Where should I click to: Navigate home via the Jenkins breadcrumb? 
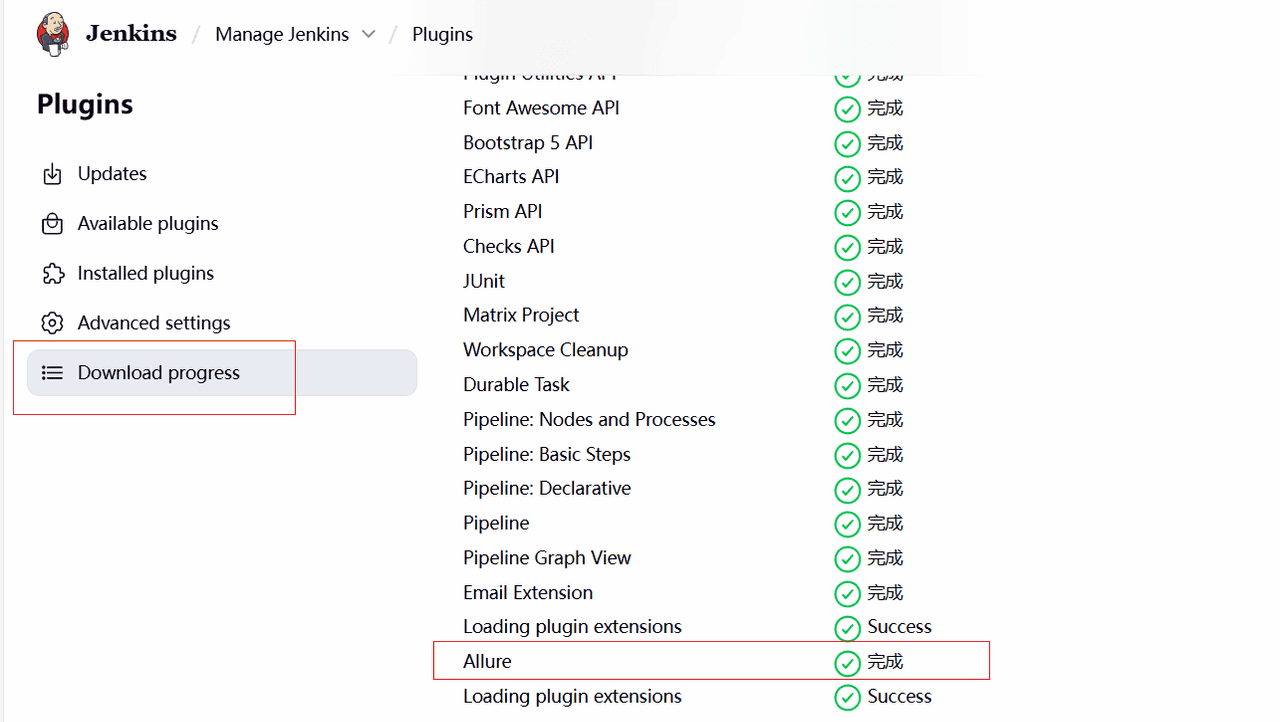[130, 33]
